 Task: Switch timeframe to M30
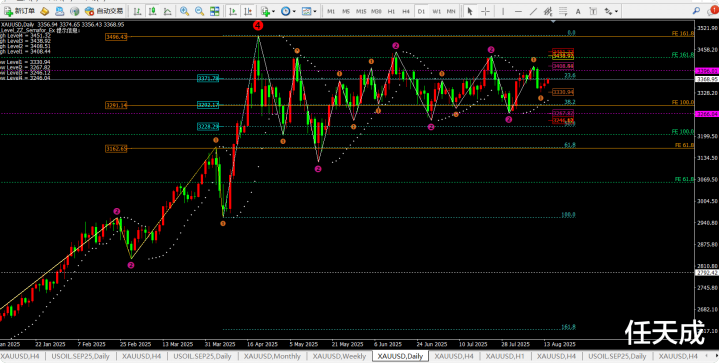point(376,11)
